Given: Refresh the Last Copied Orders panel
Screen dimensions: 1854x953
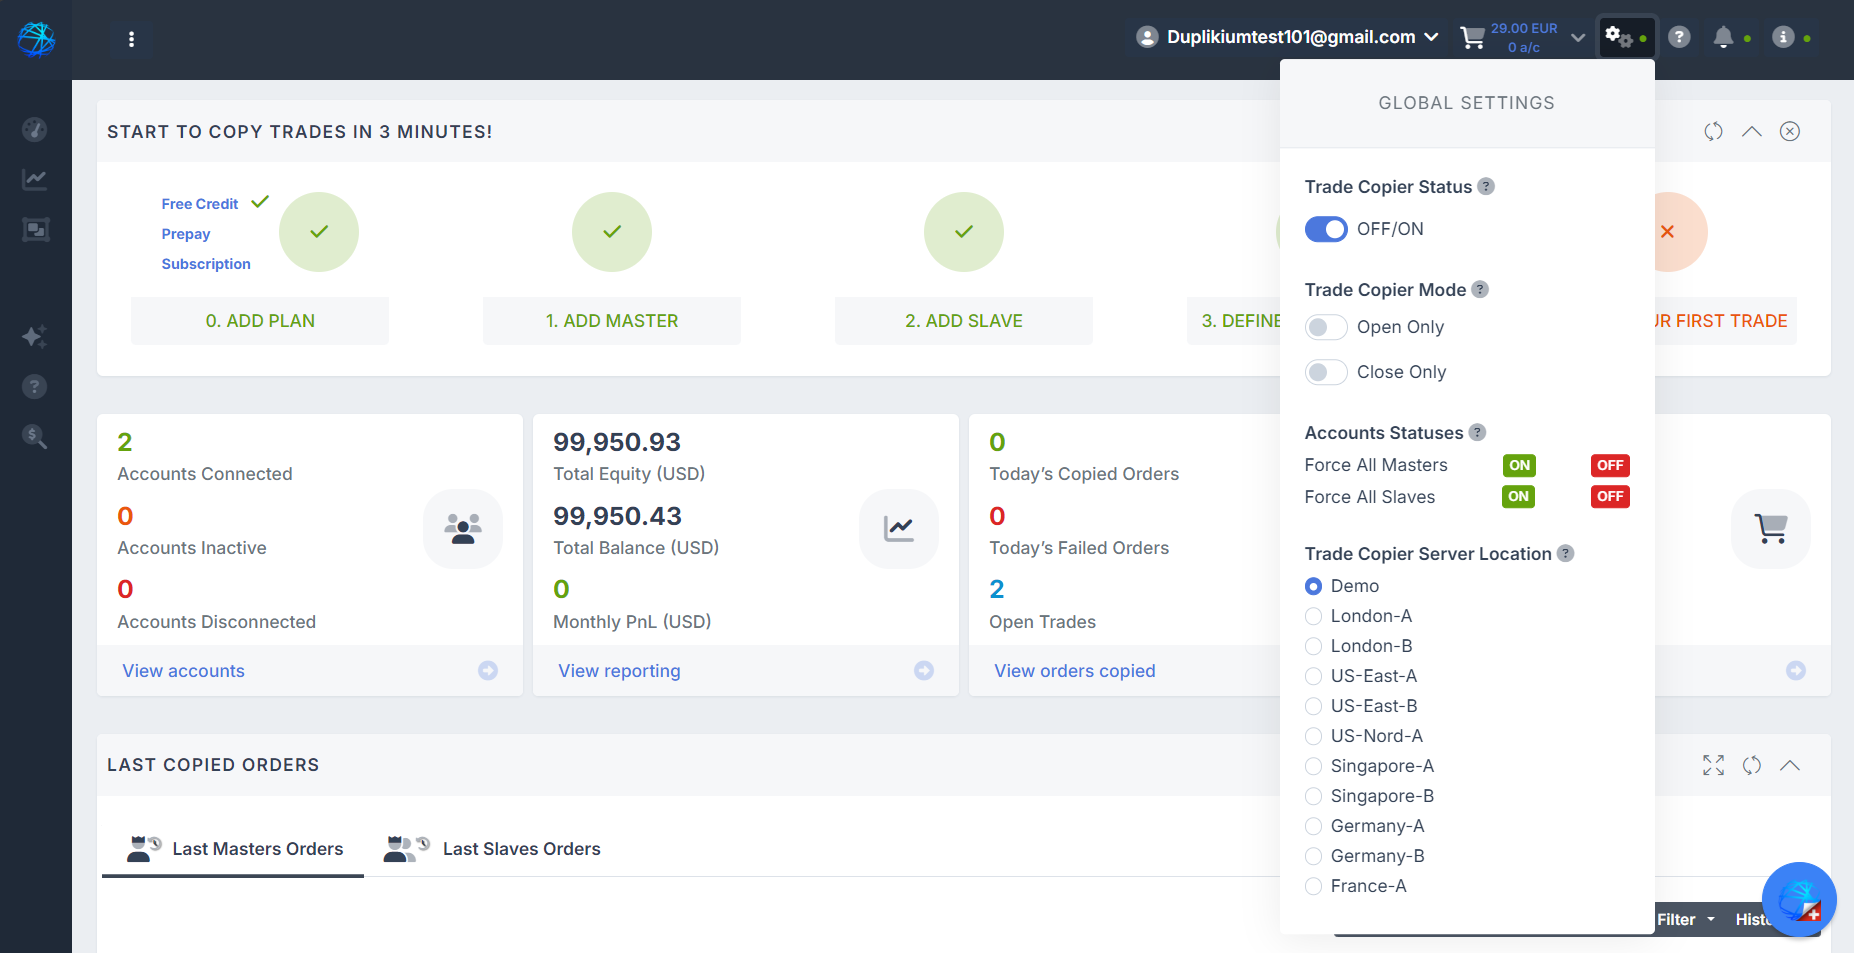Looking at the screenshot, I should (x=1752, y=765).
